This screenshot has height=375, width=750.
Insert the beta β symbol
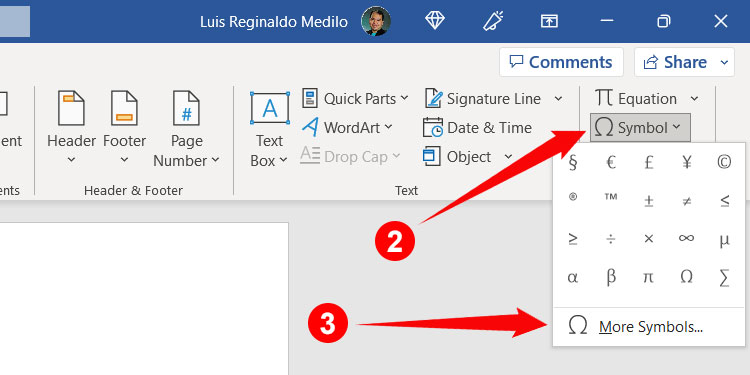pyautogui.click(x=610, y=277)
